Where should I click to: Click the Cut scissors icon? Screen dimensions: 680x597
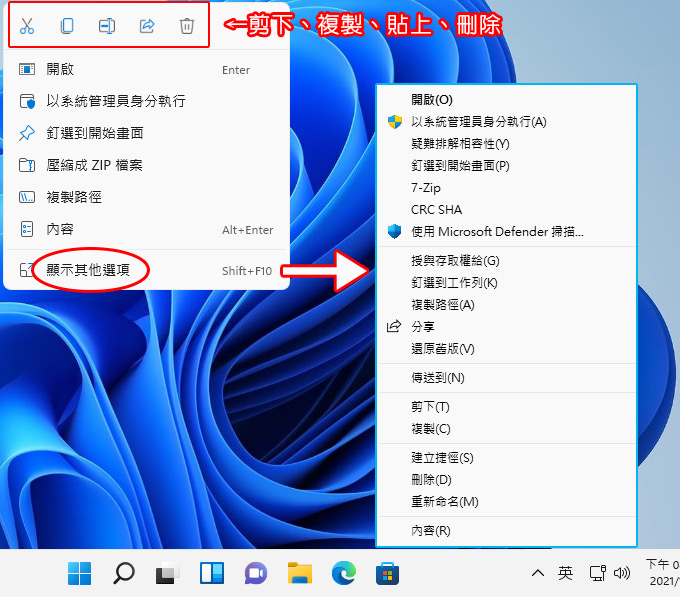click(27, 26)
